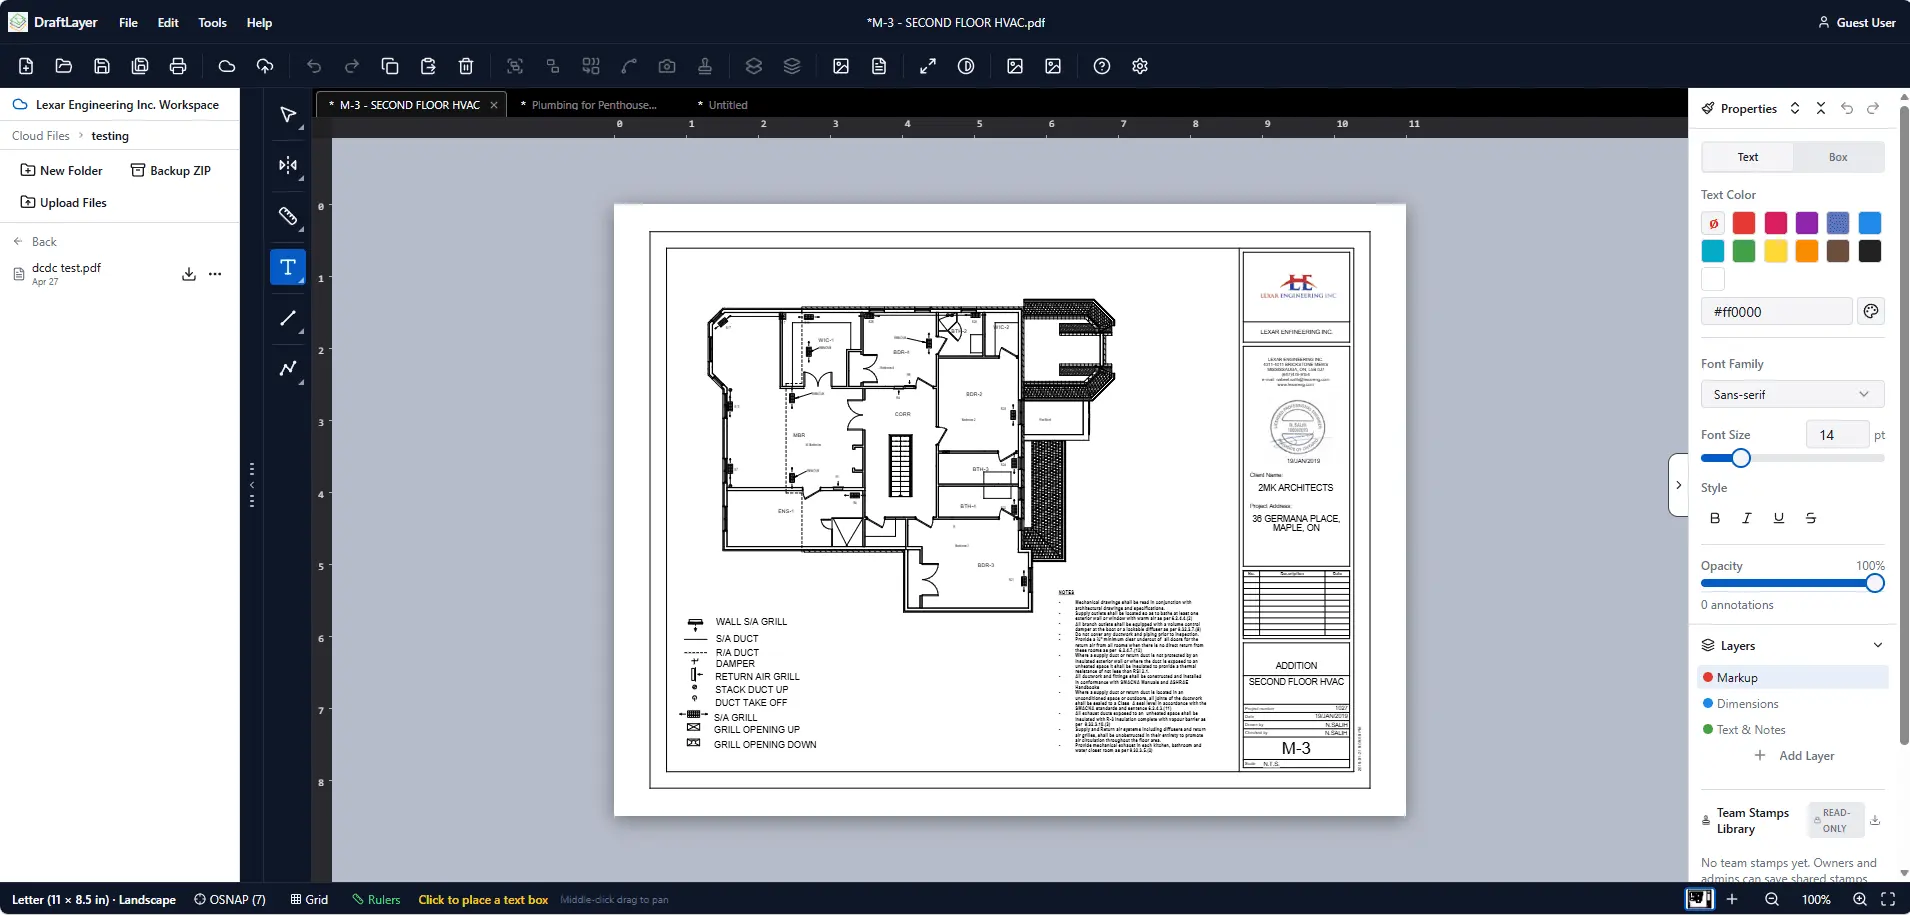
Task: Click the help question mark icon
Action: 1102,66
